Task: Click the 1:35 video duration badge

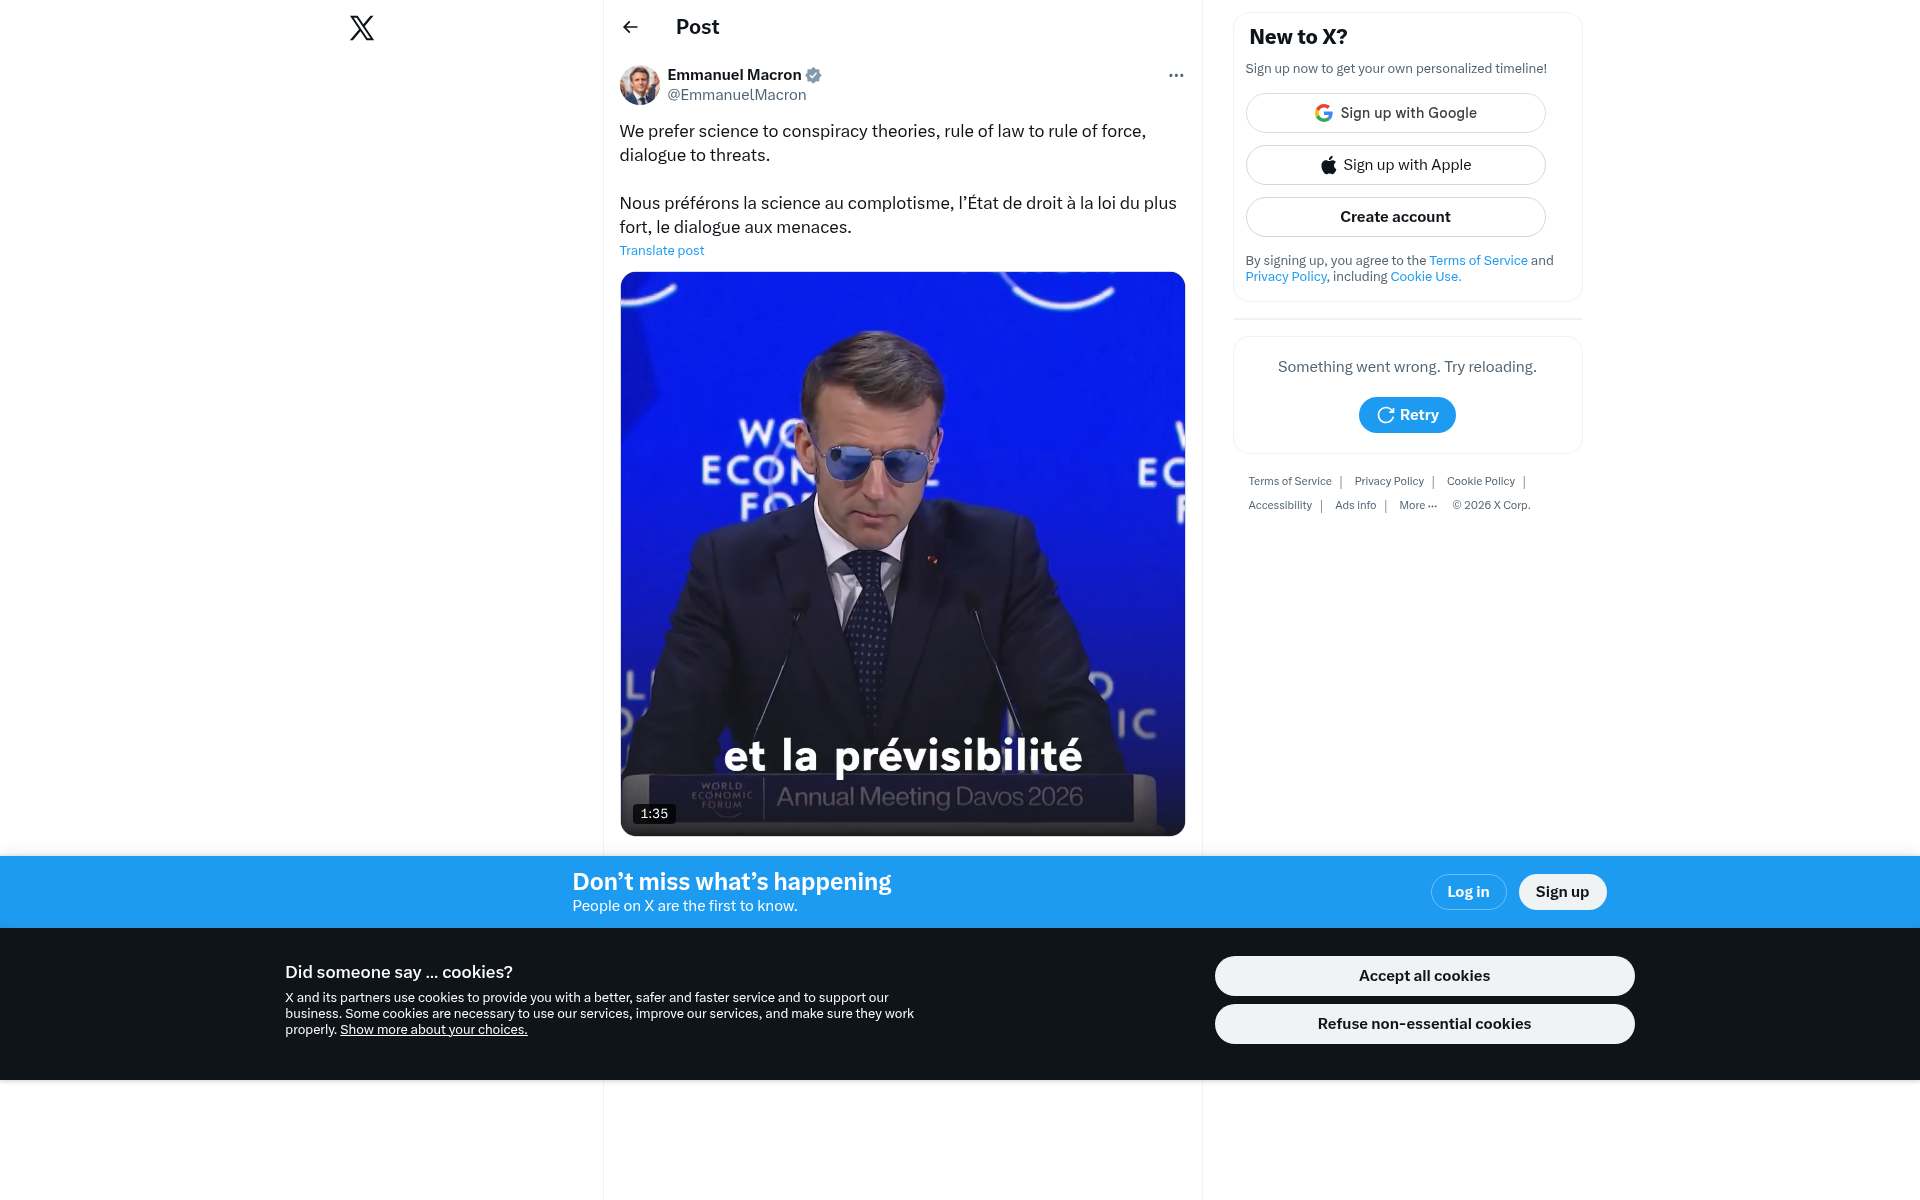Action: click(x=654, y=814)
